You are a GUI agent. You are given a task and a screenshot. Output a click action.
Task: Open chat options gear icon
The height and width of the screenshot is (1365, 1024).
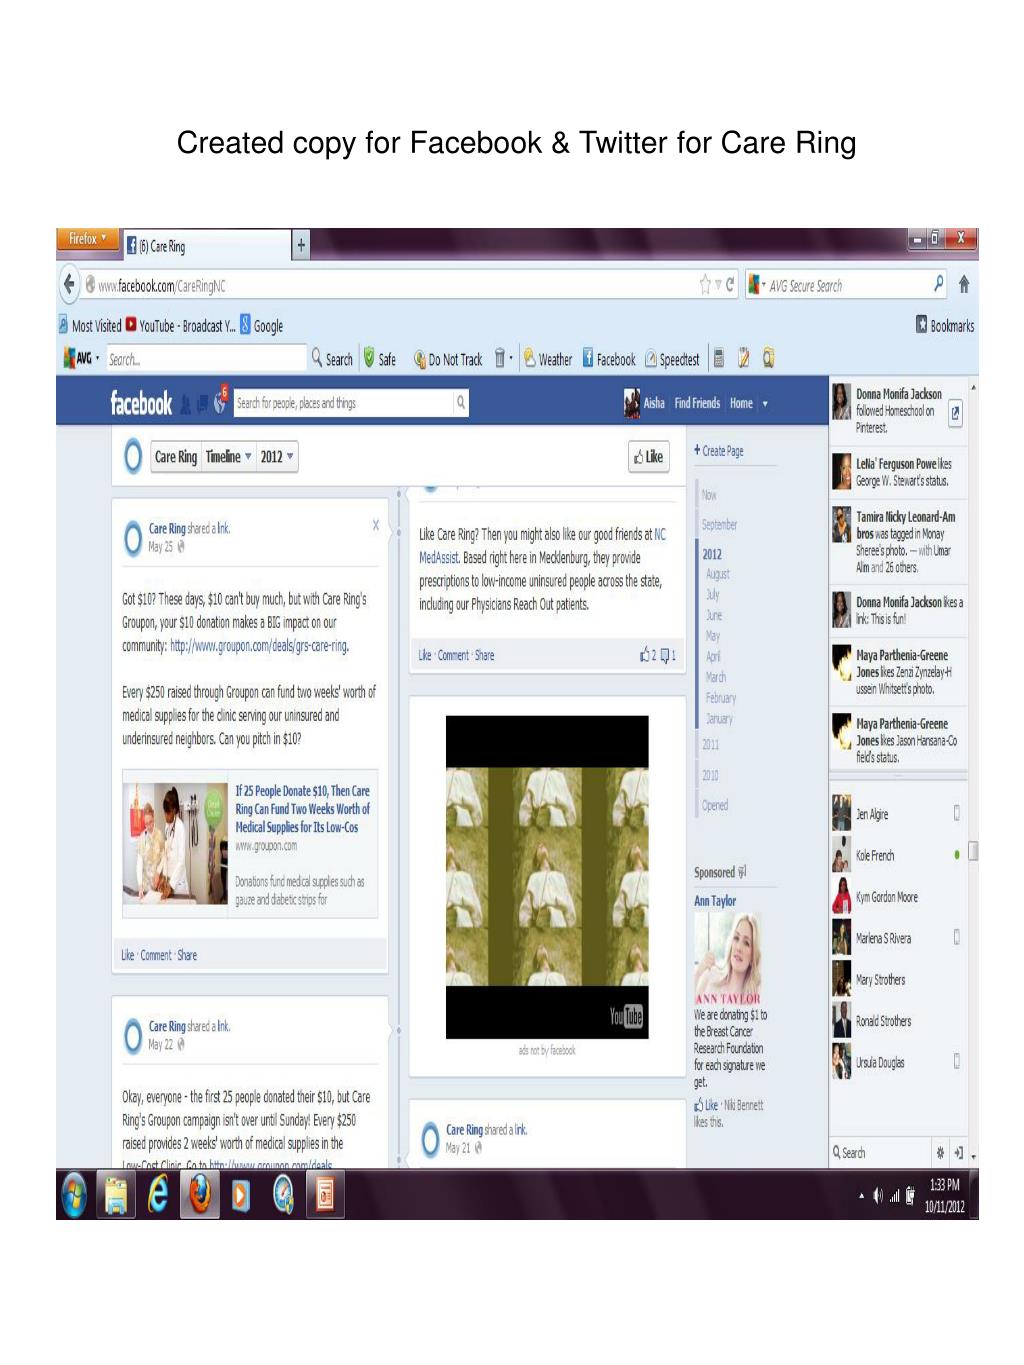click(x=940, y=1153)
